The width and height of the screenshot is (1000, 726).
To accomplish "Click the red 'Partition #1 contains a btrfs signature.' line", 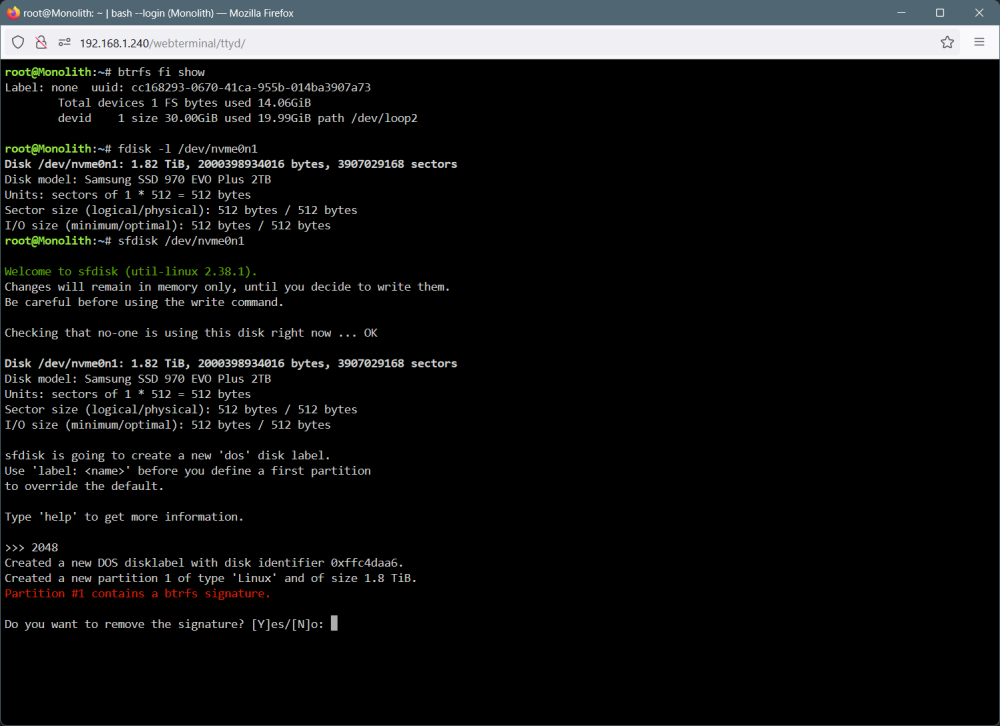I will (x=137, y=593).
